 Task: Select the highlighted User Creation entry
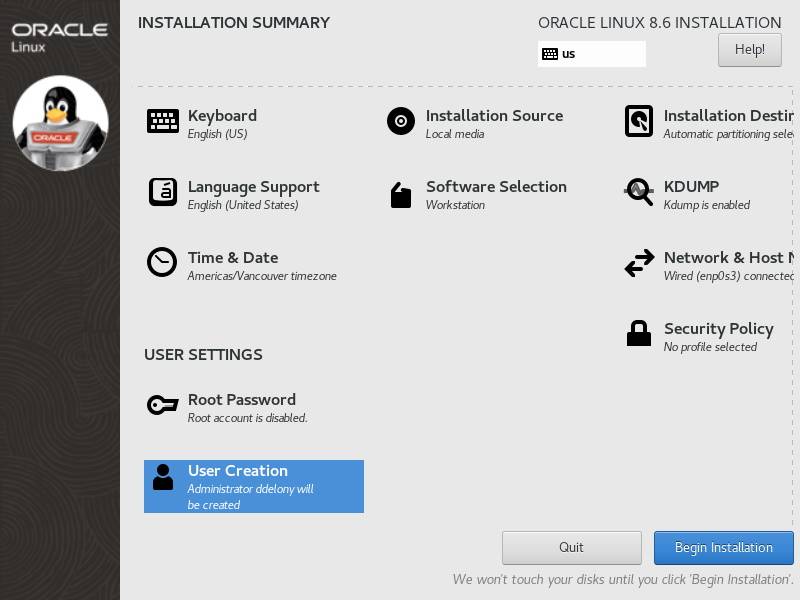coord(254,486)
